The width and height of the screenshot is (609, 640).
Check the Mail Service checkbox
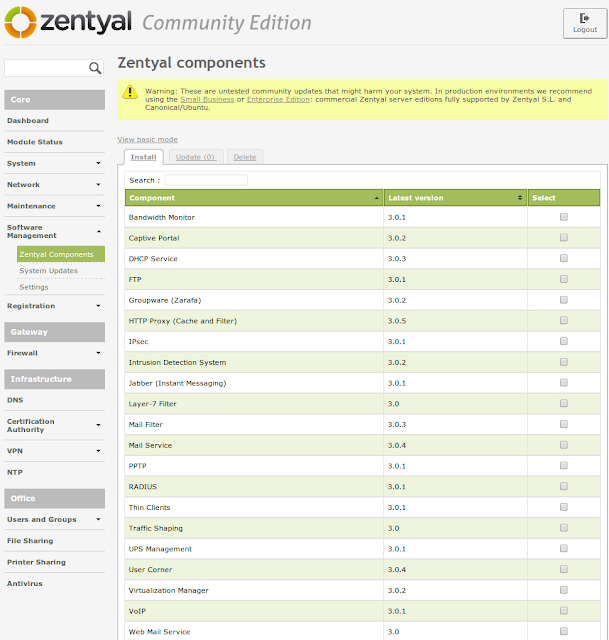pyautogui.click(x=564, y=445)
